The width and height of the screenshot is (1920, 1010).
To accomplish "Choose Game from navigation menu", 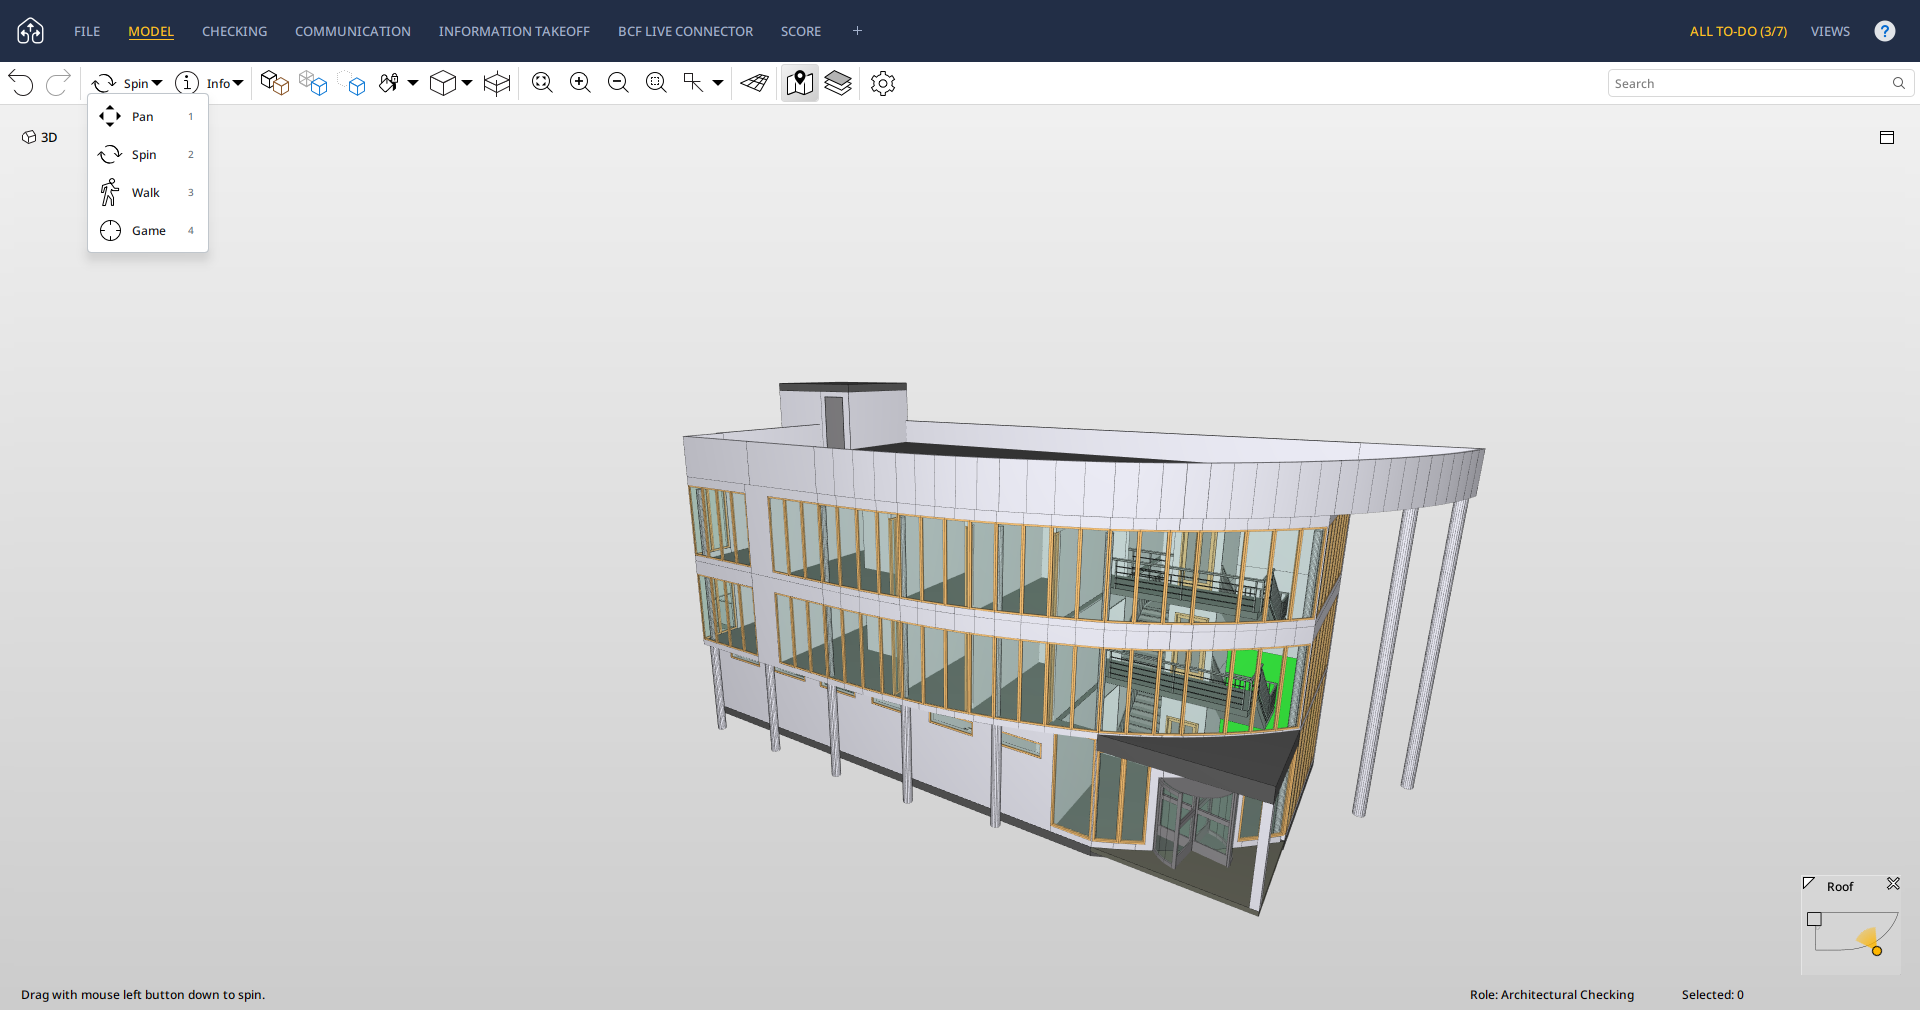I will pos(148,231).
